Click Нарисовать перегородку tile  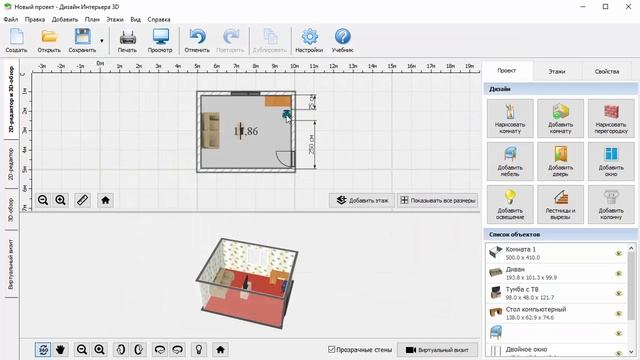(611, 118)
